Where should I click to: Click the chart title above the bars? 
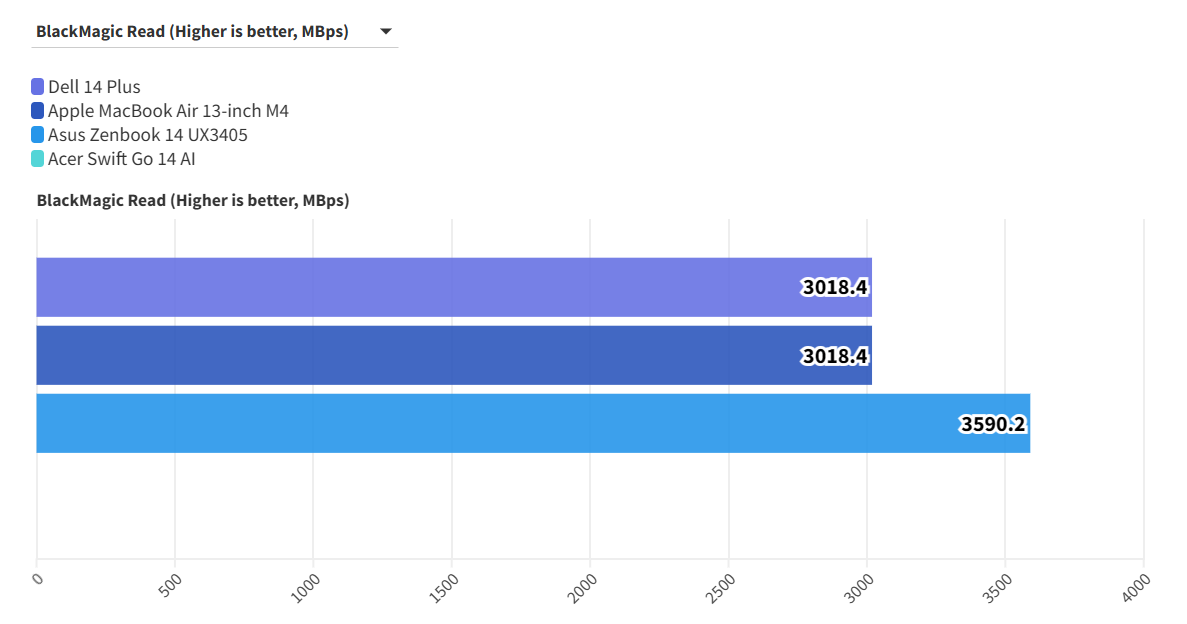tap(193, 201)
